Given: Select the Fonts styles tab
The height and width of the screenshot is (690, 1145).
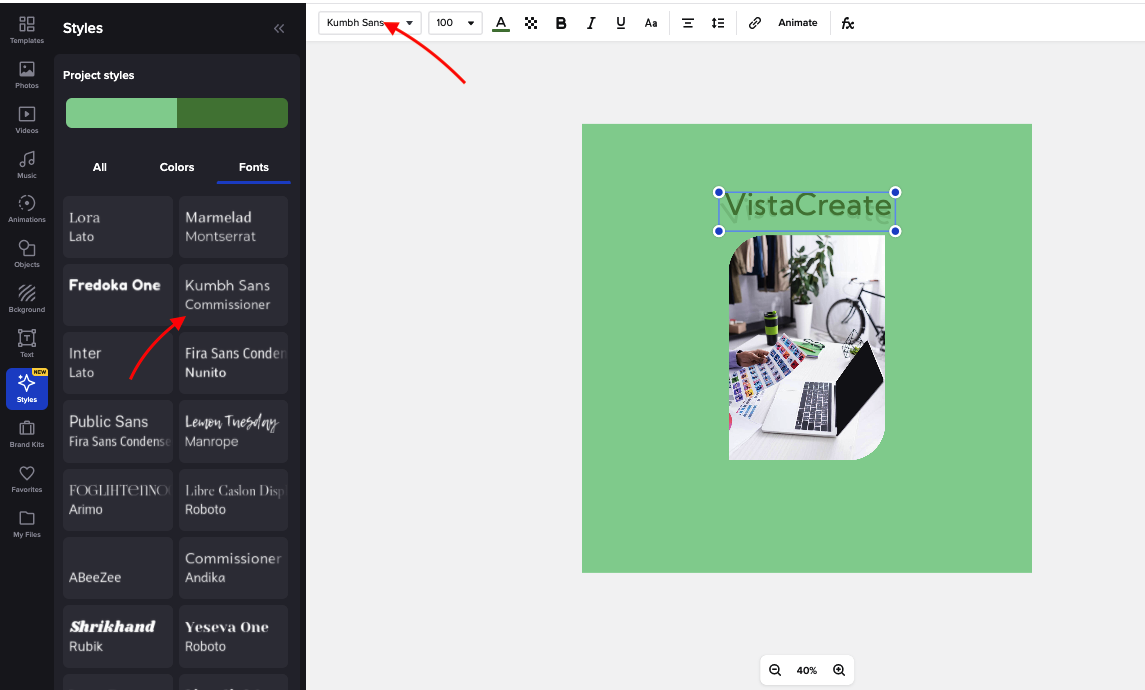Looking at the screenshot, I should (x=253, y=167).
